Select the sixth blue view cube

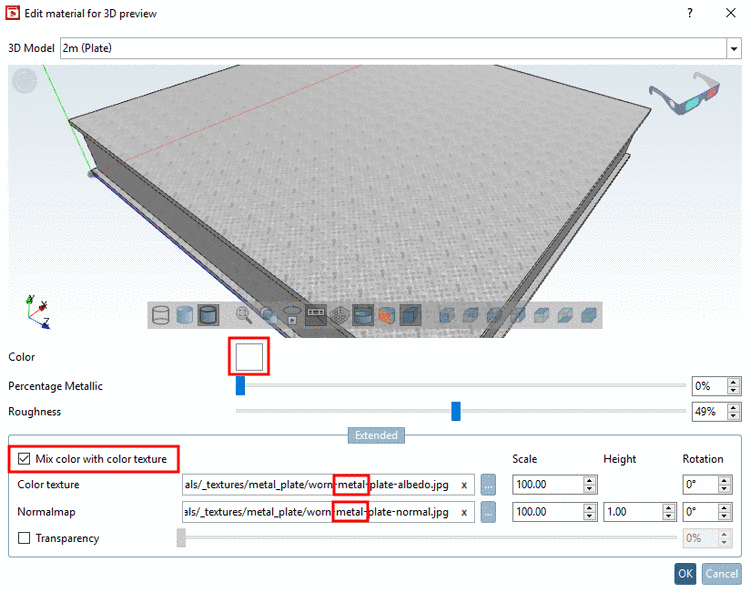point(565,316)
